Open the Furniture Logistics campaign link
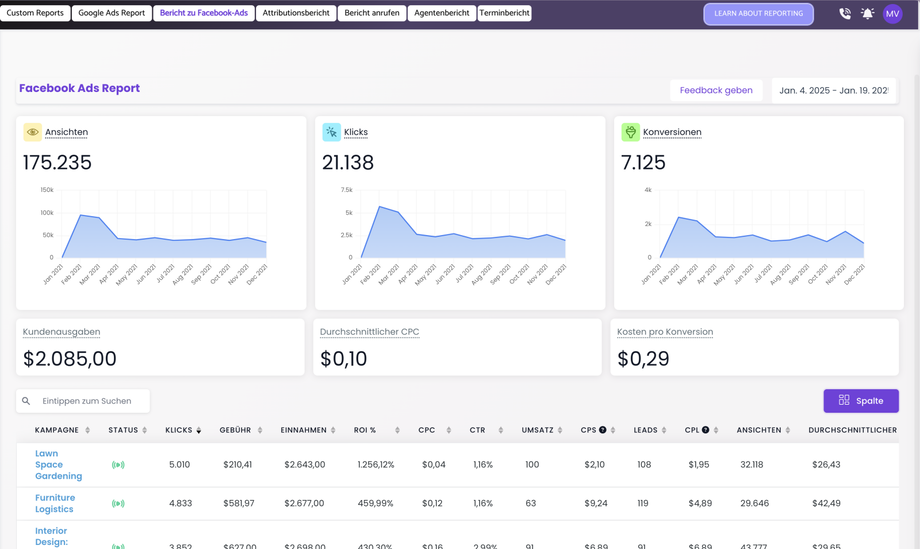 tap(55, 503)
